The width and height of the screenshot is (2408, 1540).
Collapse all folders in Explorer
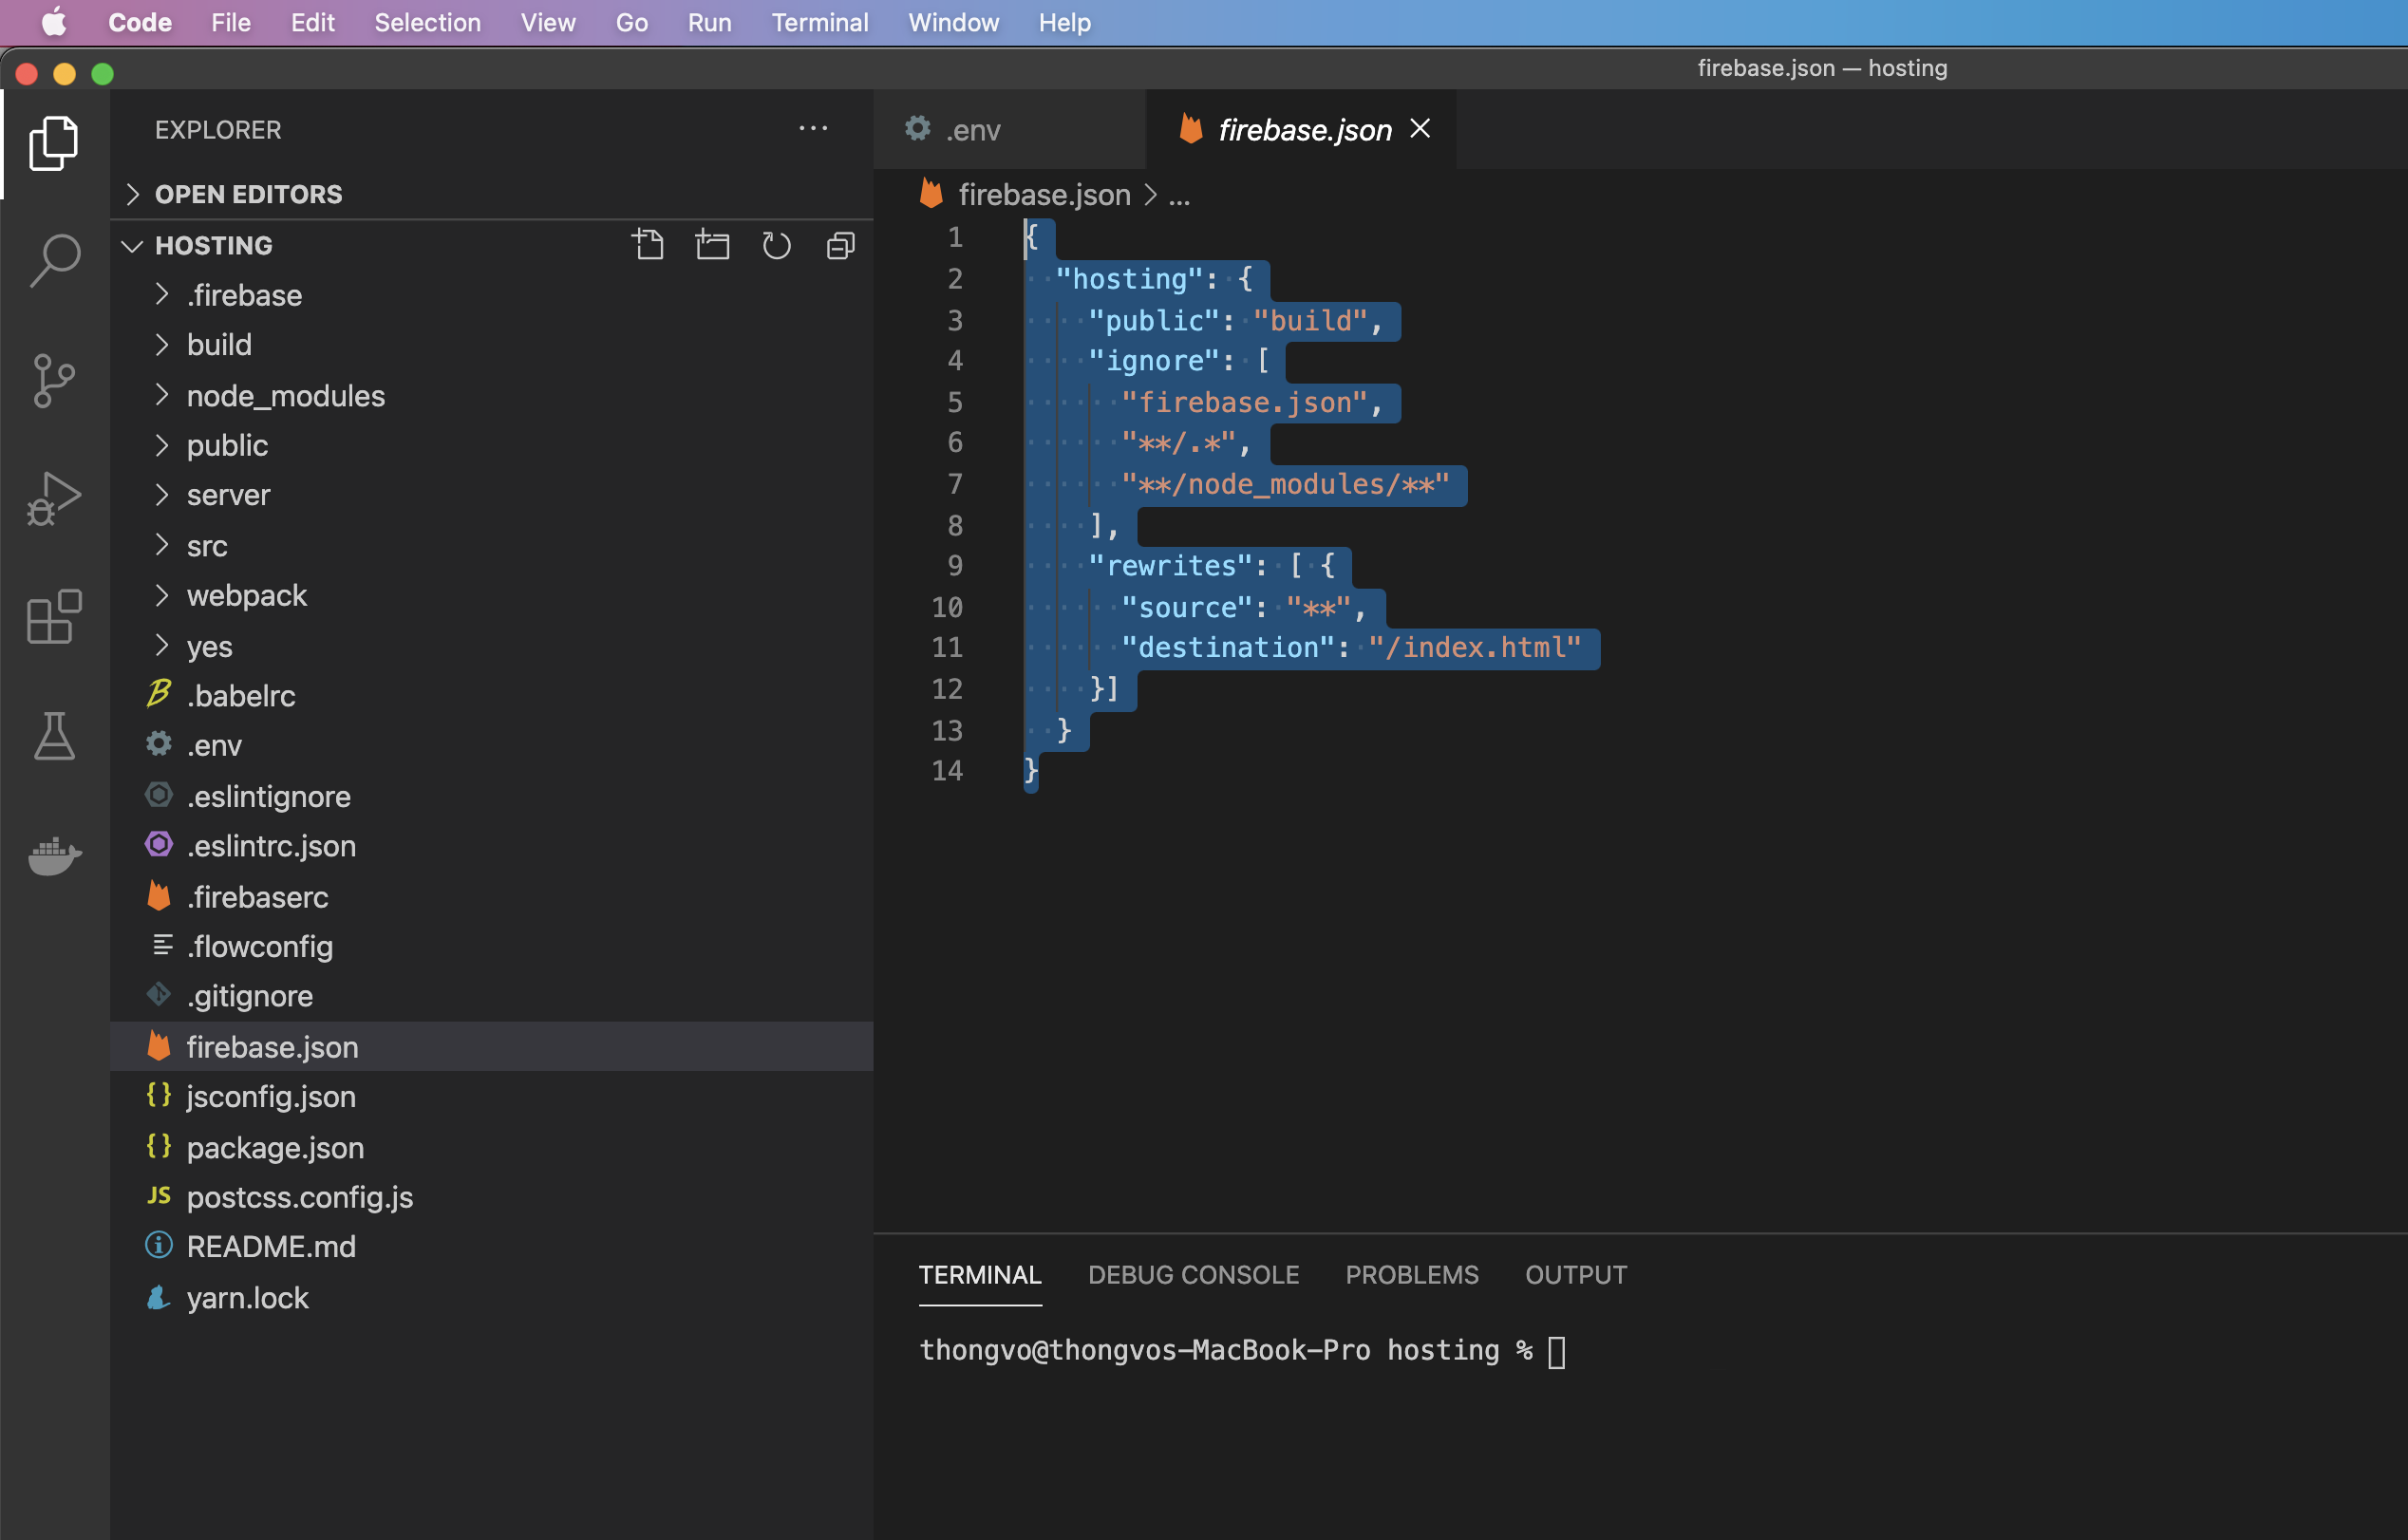(841, 245)
